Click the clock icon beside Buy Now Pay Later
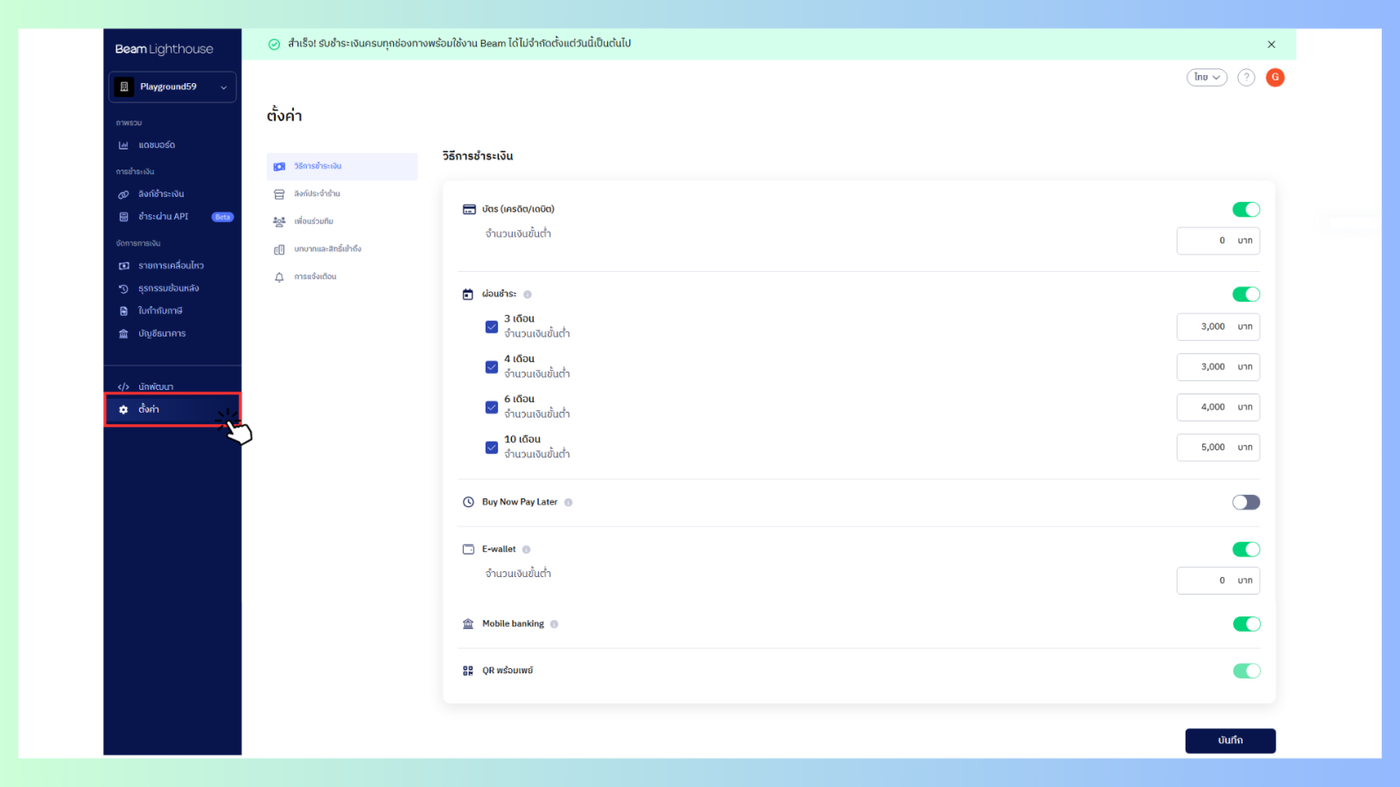Screen dimensions: 1400x787 [468, 502]
